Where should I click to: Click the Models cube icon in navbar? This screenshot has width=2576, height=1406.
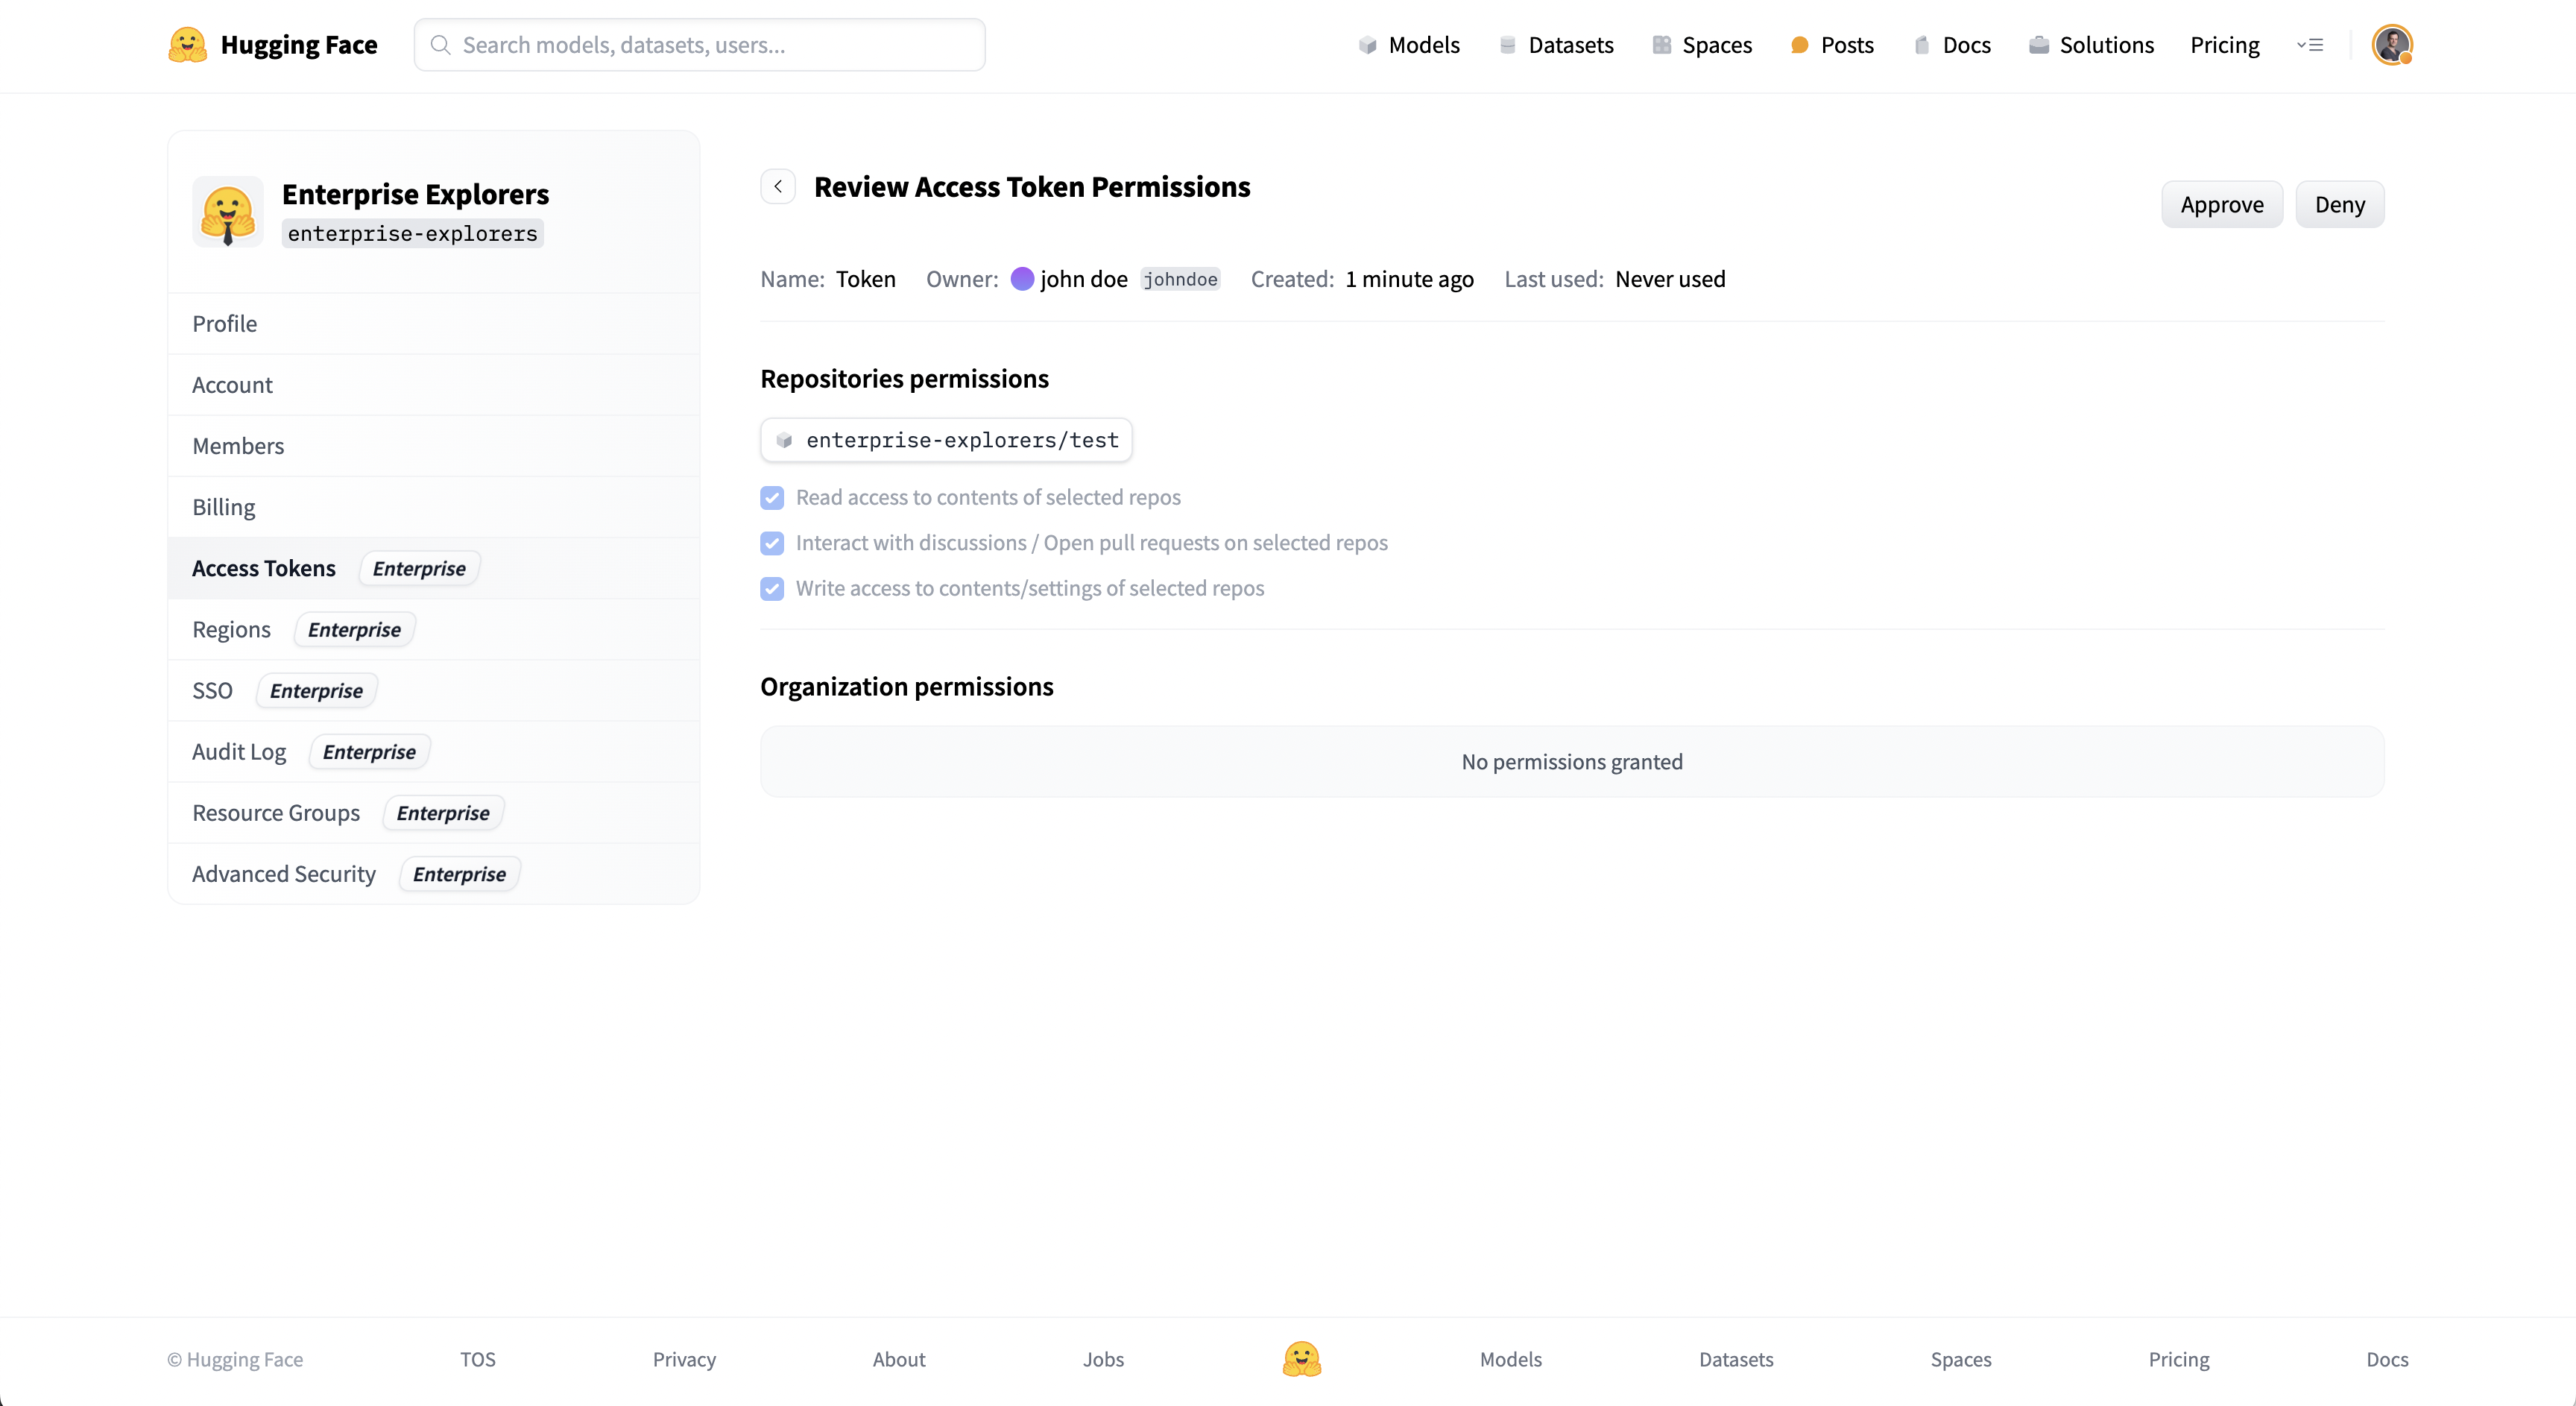[1367, 45]
